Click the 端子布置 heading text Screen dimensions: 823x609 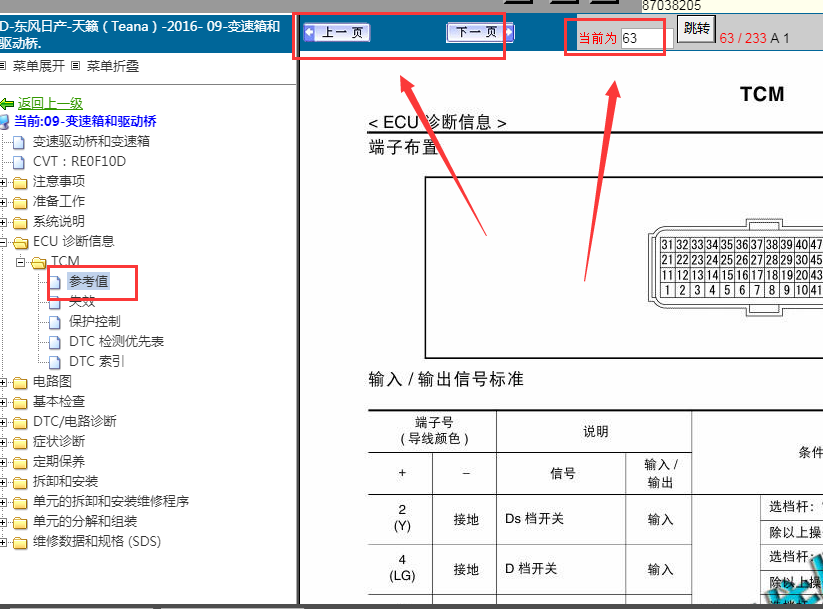coord(403,147)
